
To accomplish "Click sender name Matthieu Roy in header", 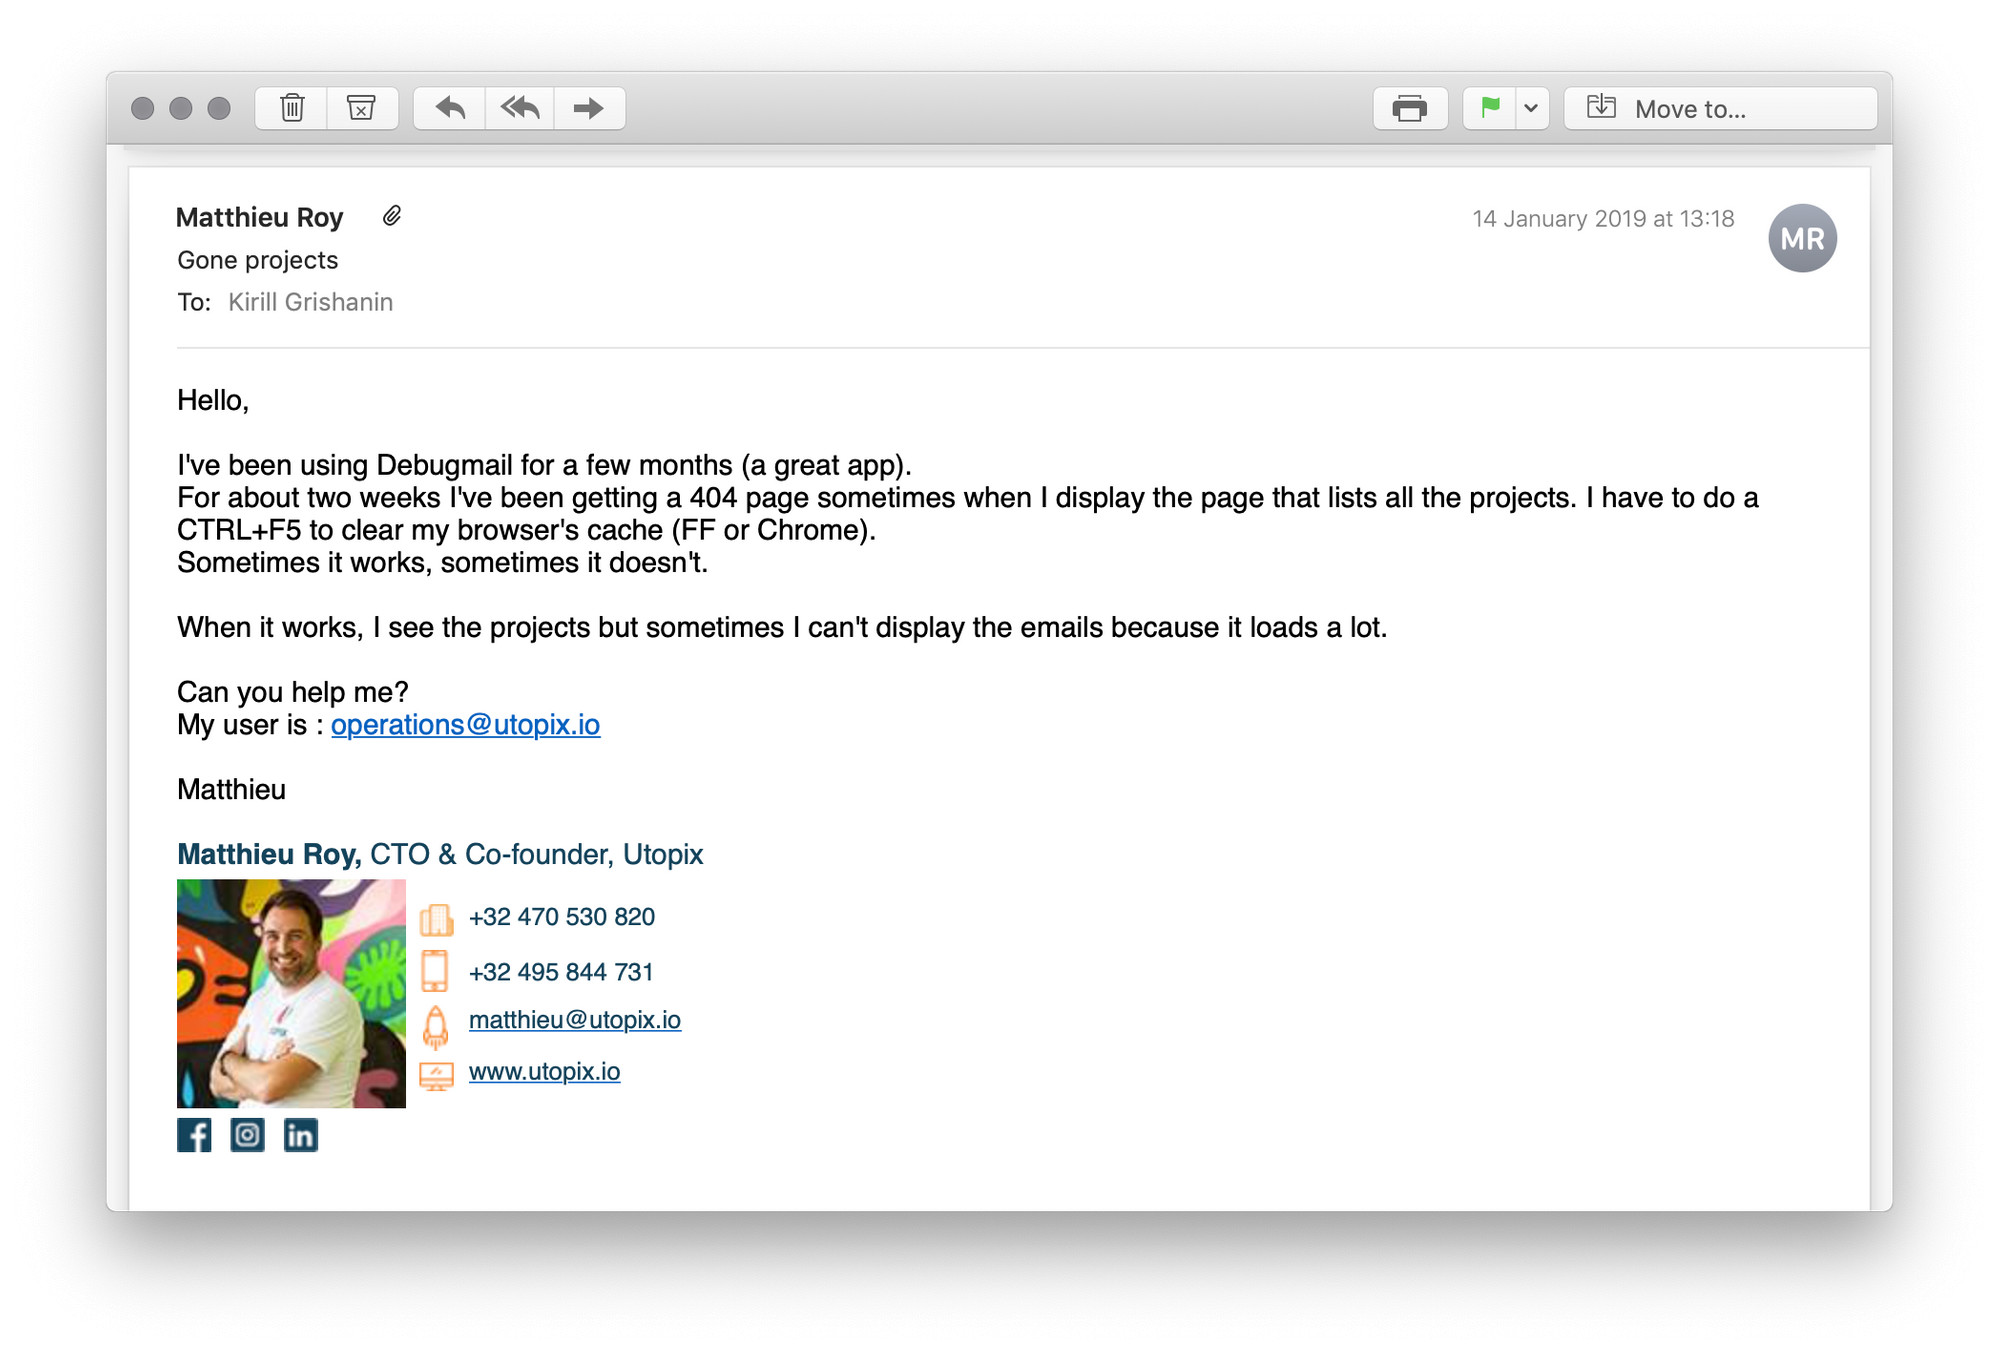I will point(259,217).
